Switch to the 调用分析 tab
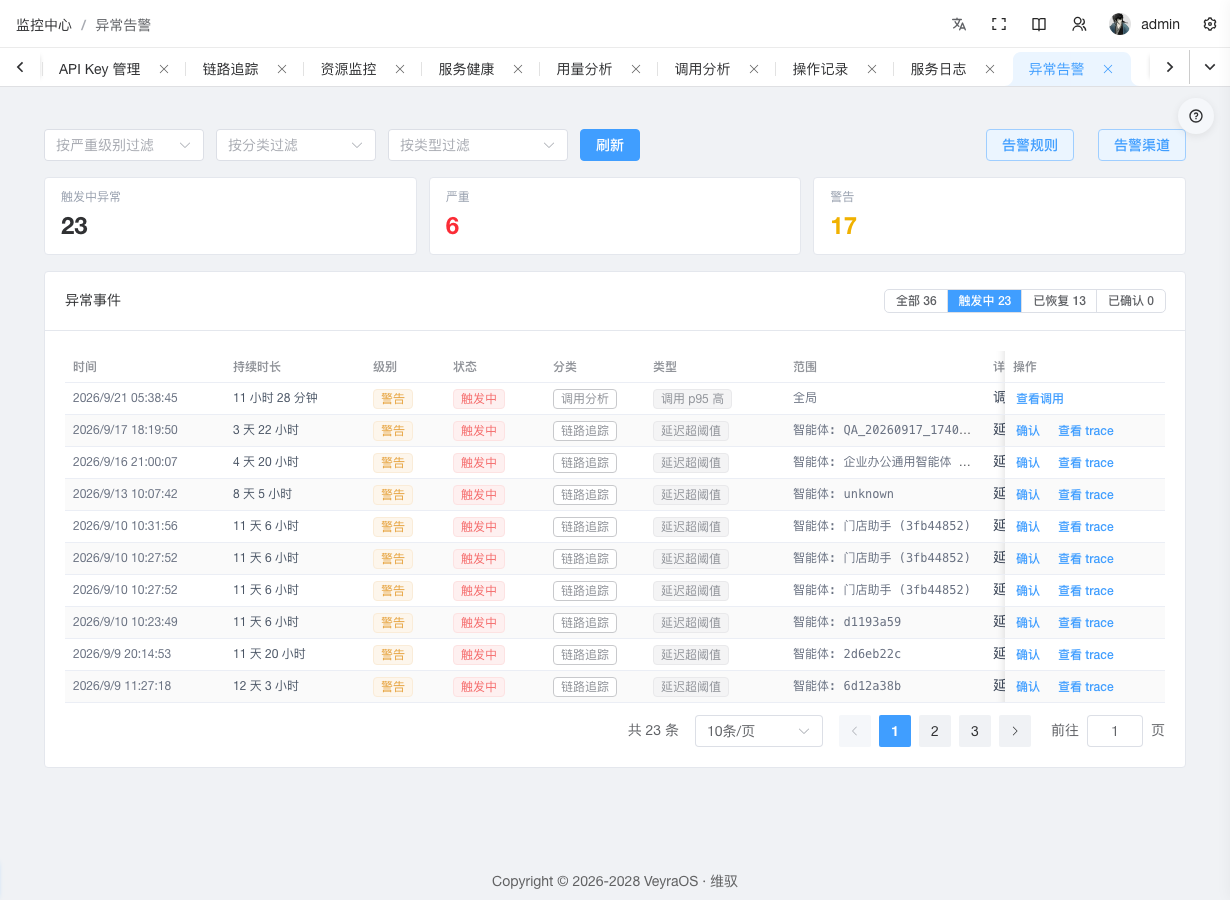Image resolution: width=1230 pixels, height=900 pixels. 702,69
